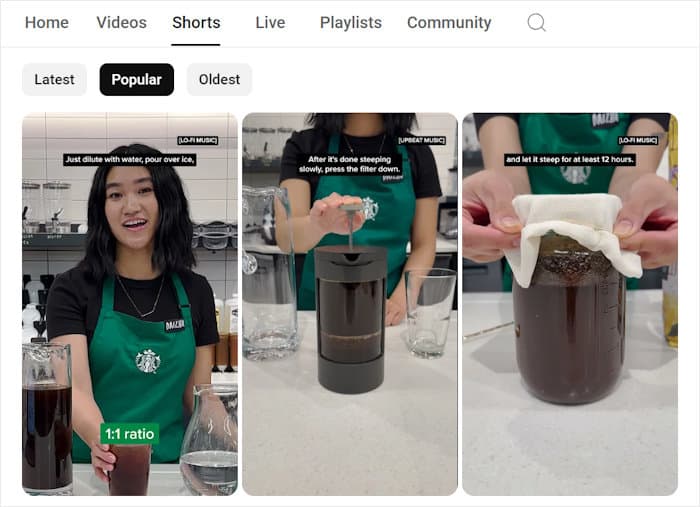Open the 'steep for at least 12 hours' short

(570, 304)
